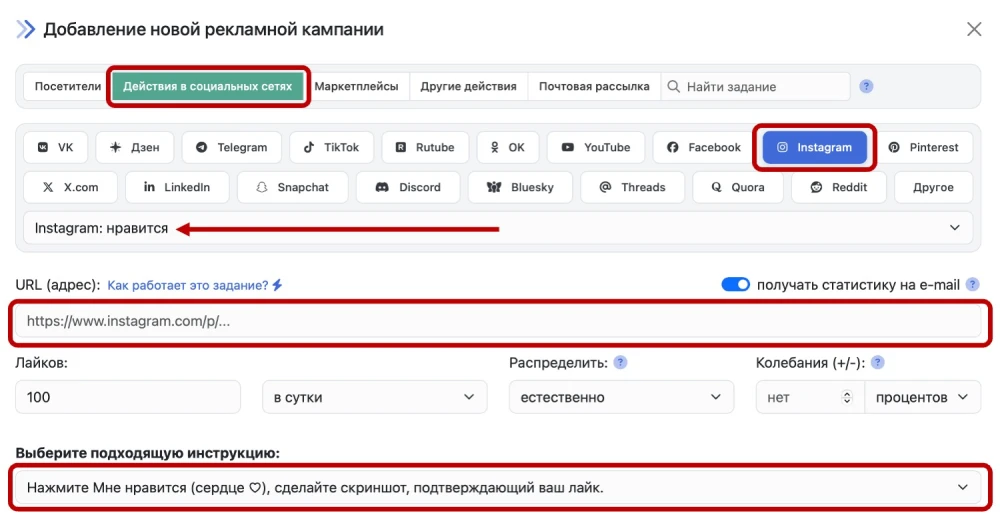Pick the YouTube network button
The height and width of the screenshot is (515, 1000).
pos(596,147)
